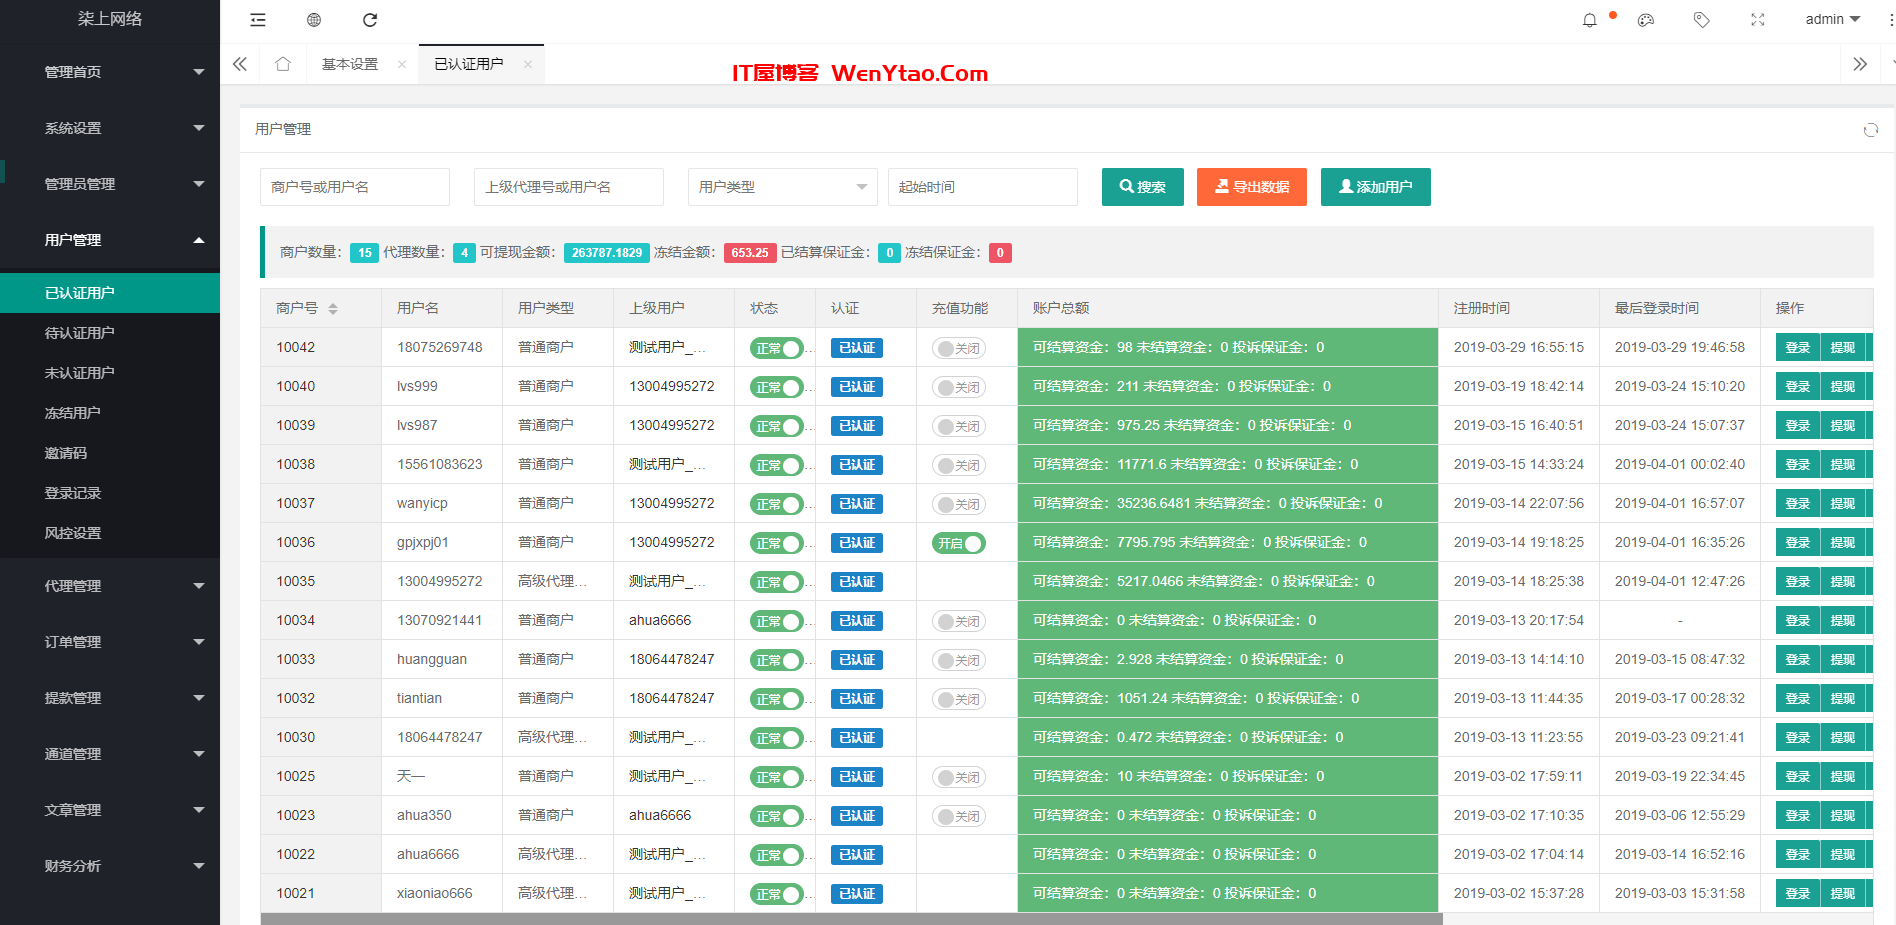Switch to the 基本设置 tab
The image size is (1896, 925).
(350, 64)
